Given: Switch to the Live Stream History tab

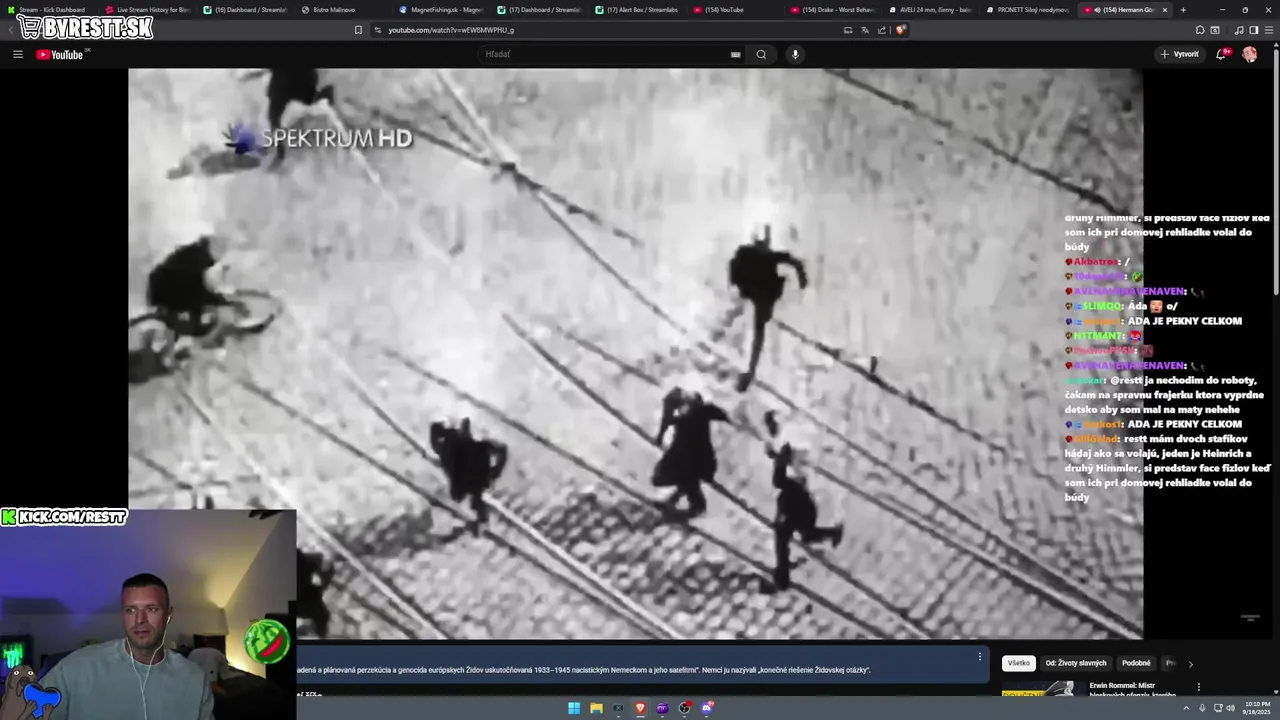Looking at the screenshot, I should (x=147, y=10).
